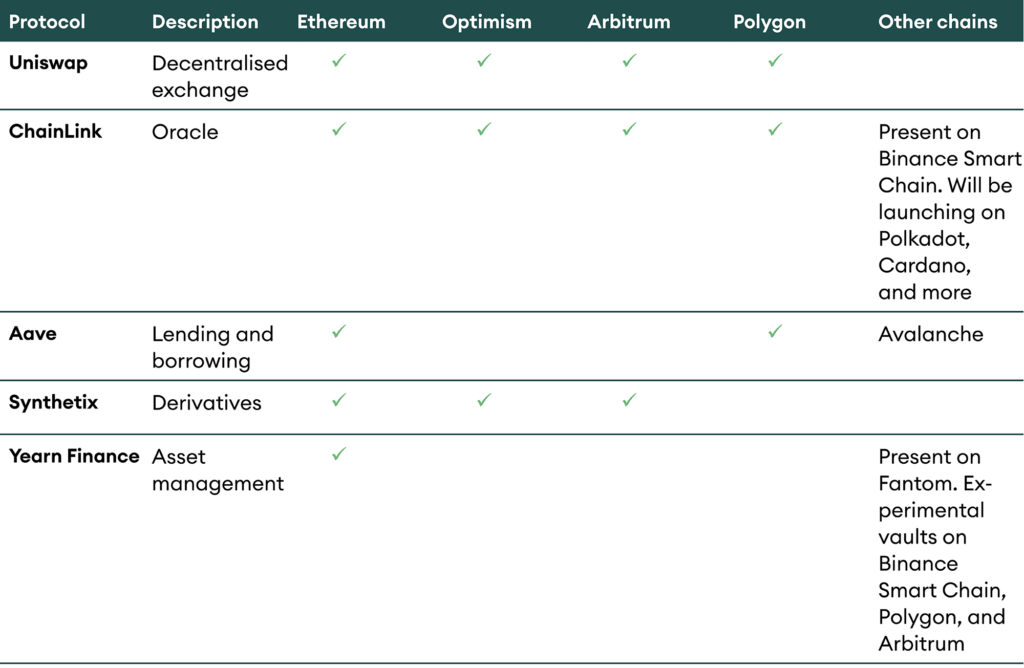Viewport: 1024px width, 668px height.
Task: Click the Arbitrum column header
Action: pyautogui.click(x=629, y=21)
